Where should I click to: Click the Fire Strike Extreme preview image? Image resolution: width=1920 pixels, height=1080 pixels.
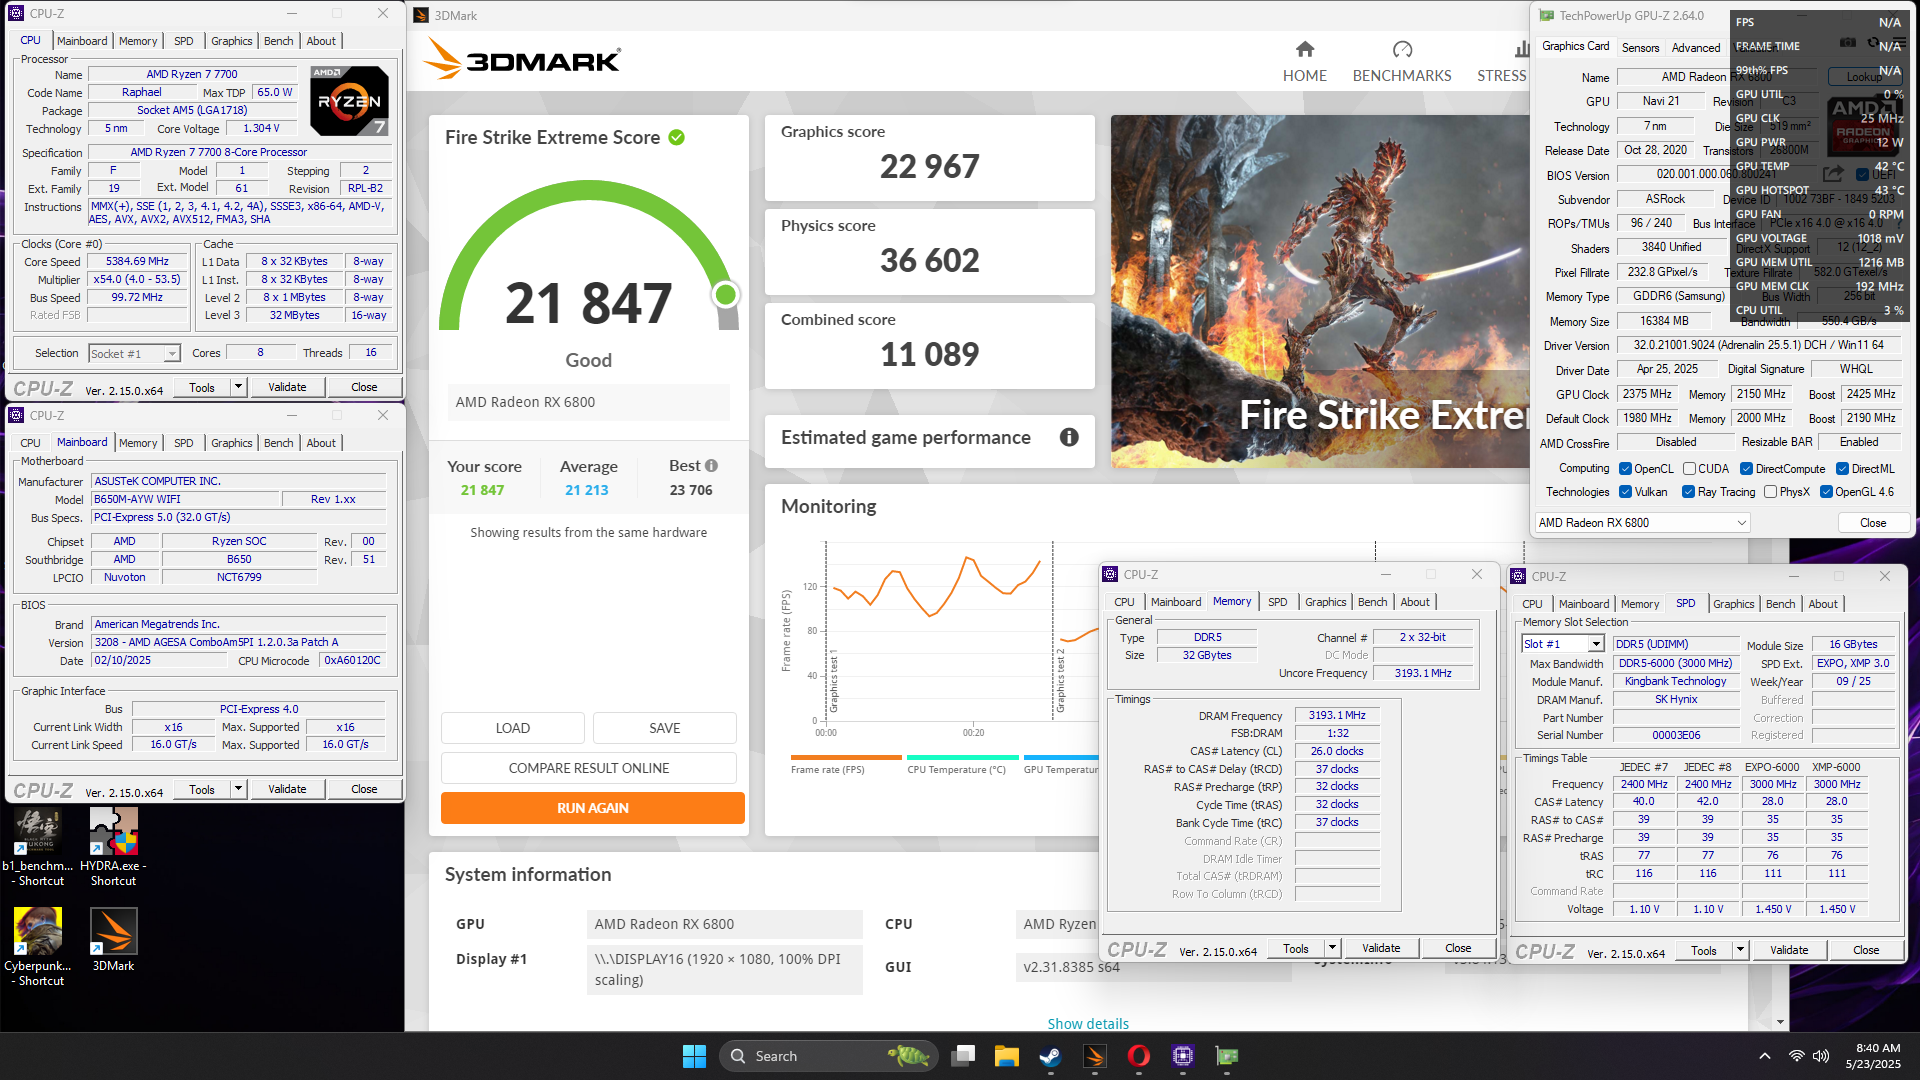coord(1320,291)
